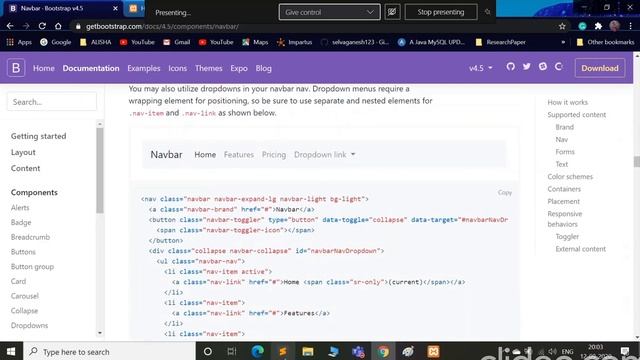The width and height of the screenshot is (640, 360).
Task: Click the Bootstrap logo in the navbar
Action: (x=16, y=68)
